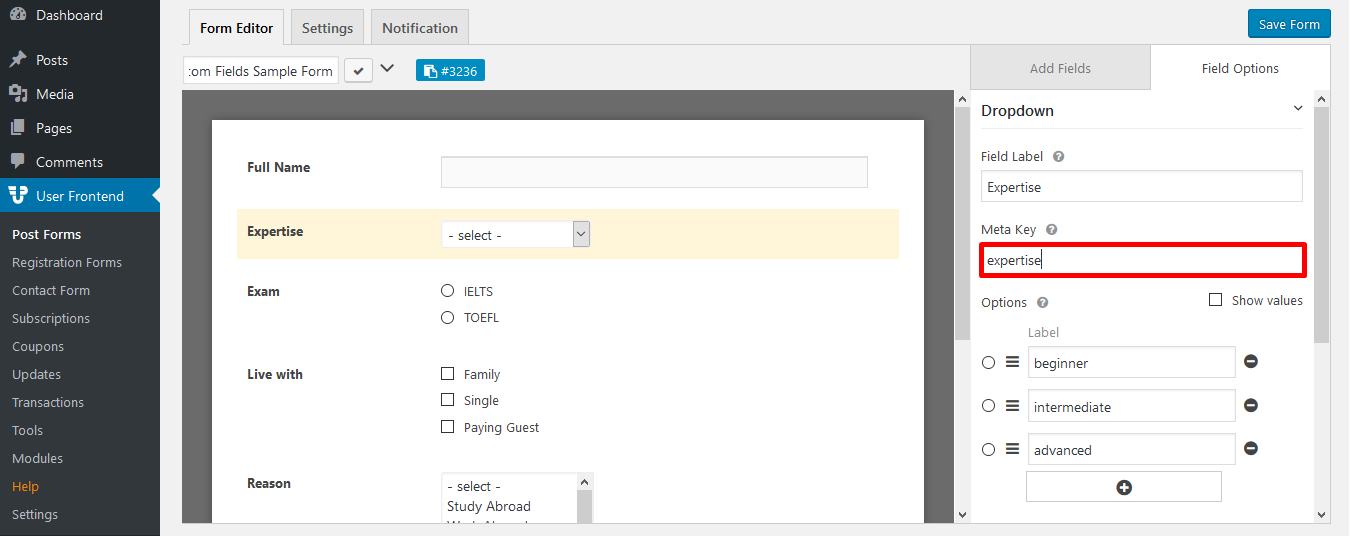Click the checkmark to confirm form title

click(358, 71)
